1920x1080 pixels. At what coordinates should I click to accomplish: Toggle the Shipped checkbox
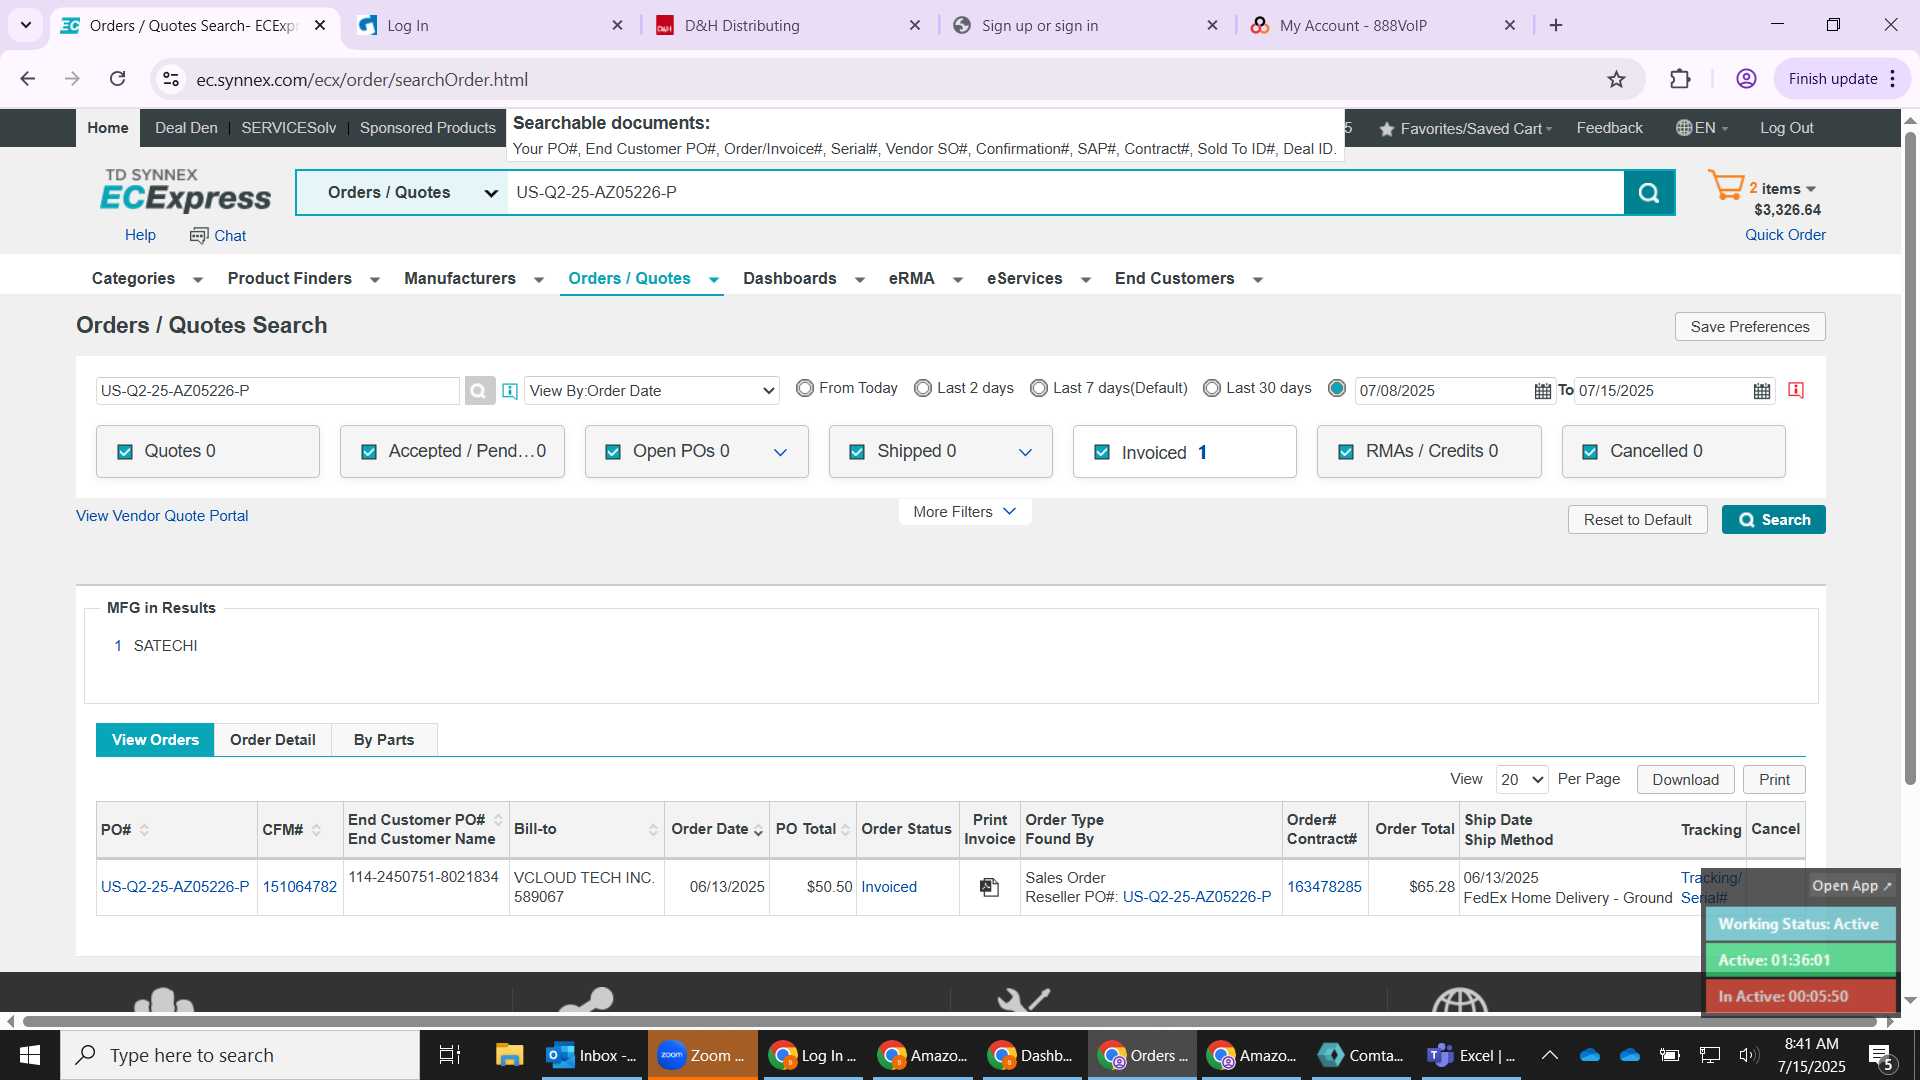tap(857, 452)
